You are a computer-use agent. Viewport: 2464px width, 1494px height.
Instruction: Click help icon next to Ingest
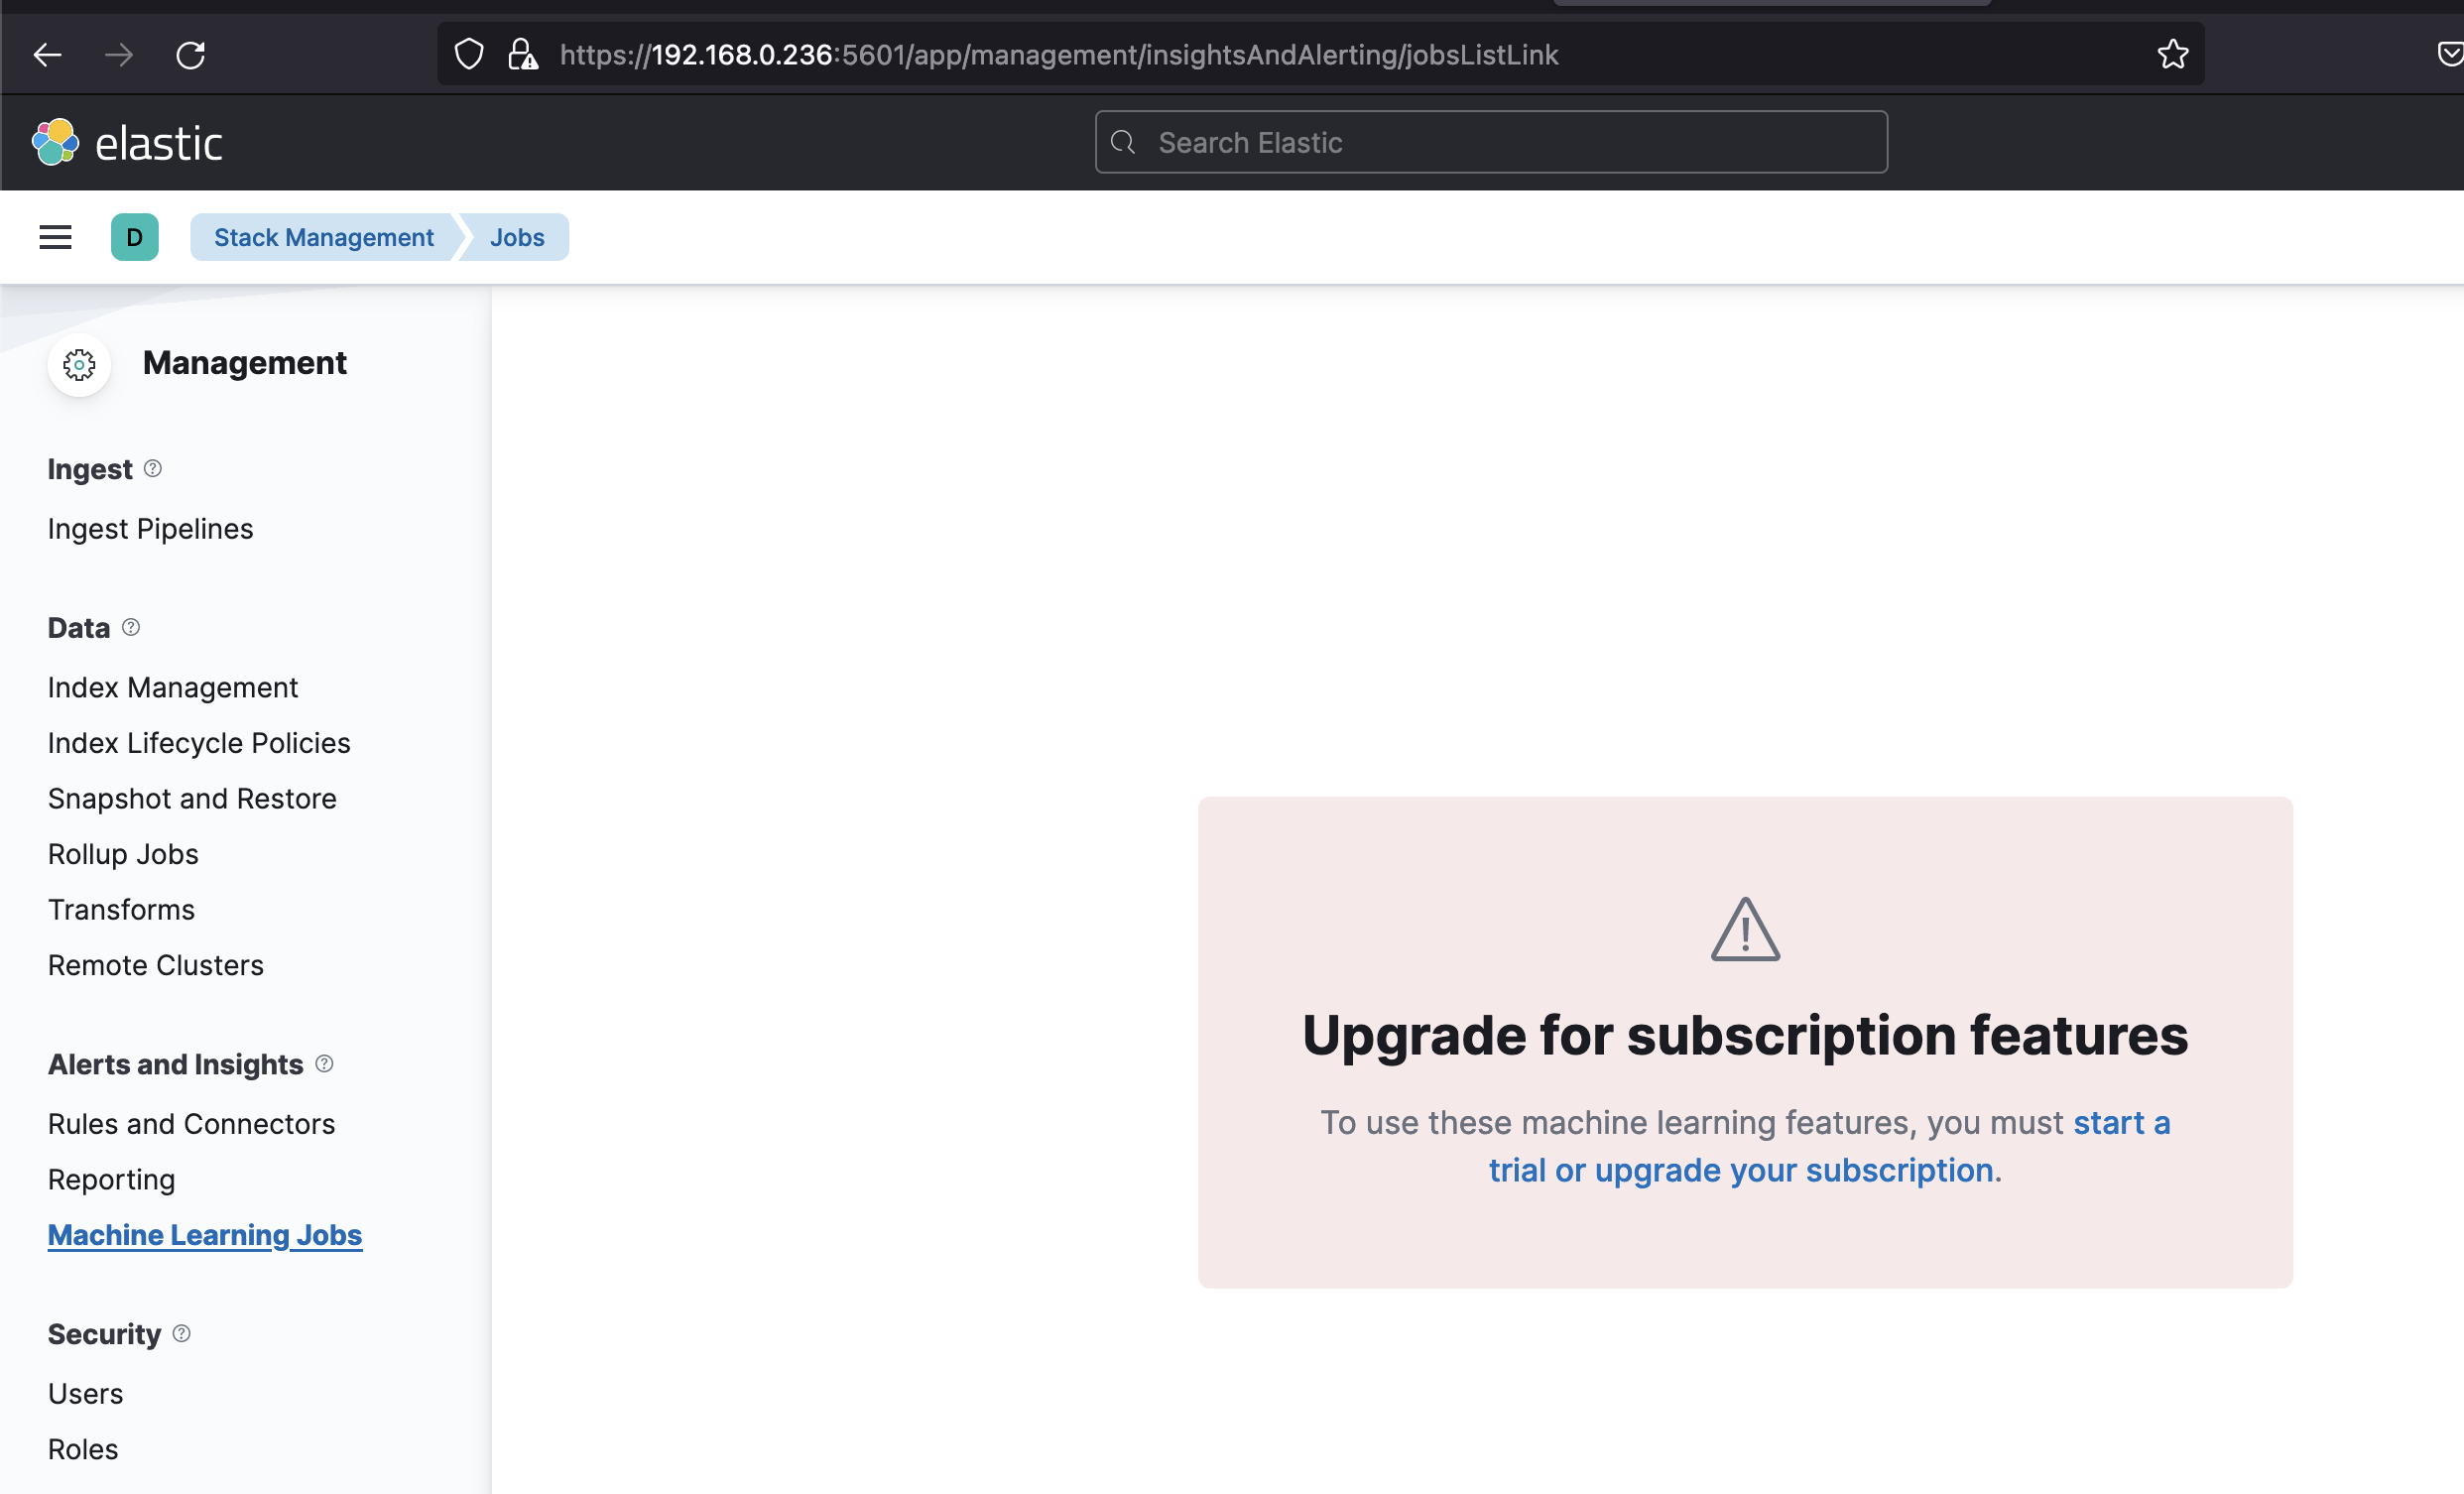click(153, 468)
